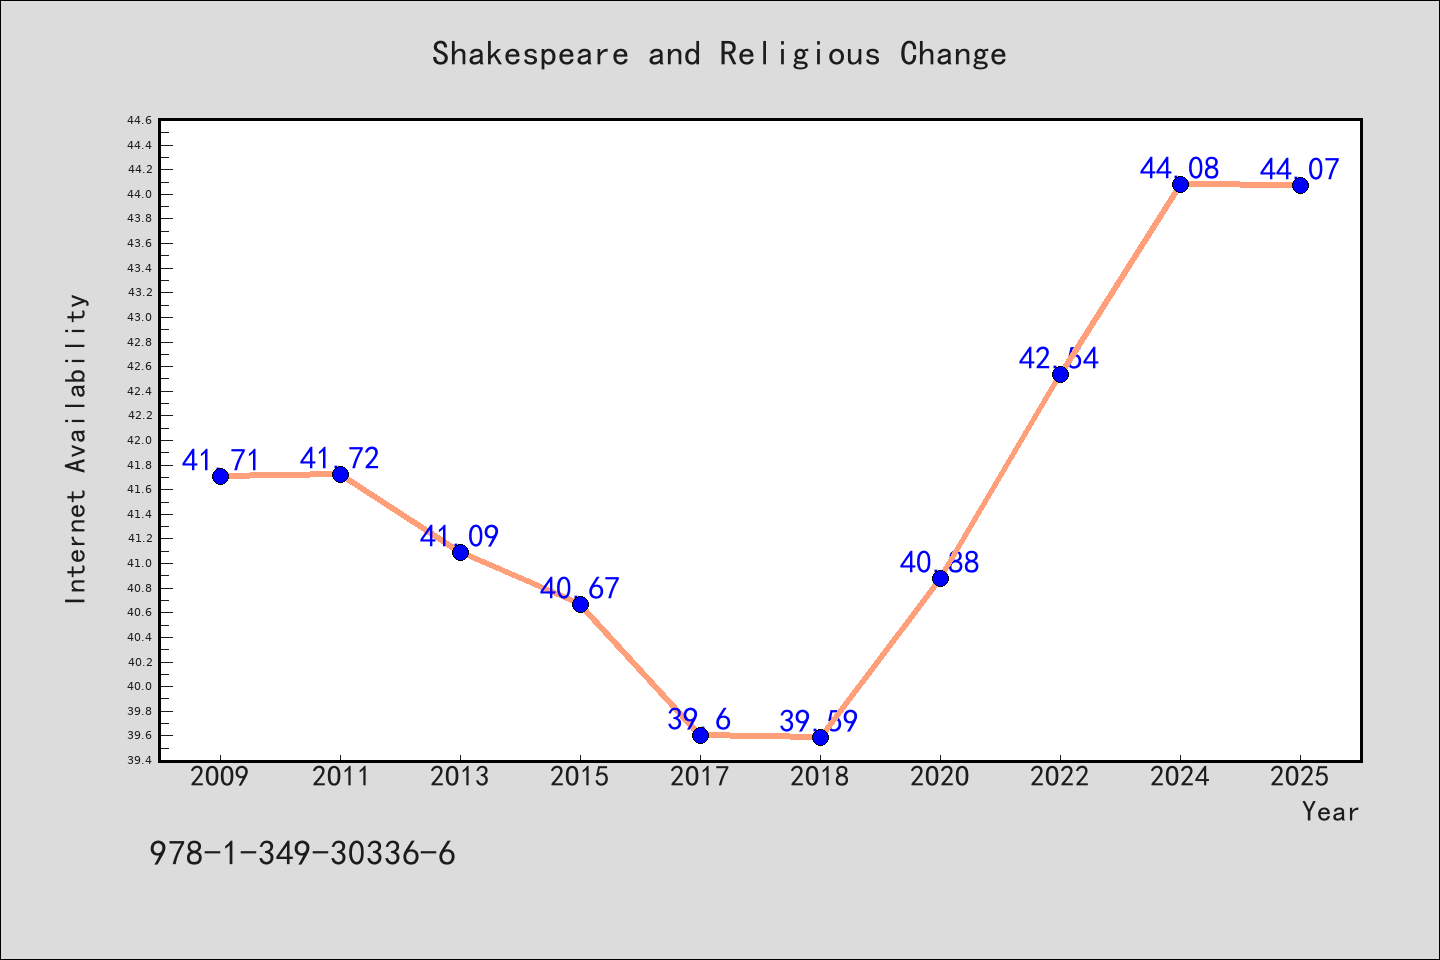1440x960 pixels.
Task: Click the 44.0 y-axis tick label
Action: [139, 194]
